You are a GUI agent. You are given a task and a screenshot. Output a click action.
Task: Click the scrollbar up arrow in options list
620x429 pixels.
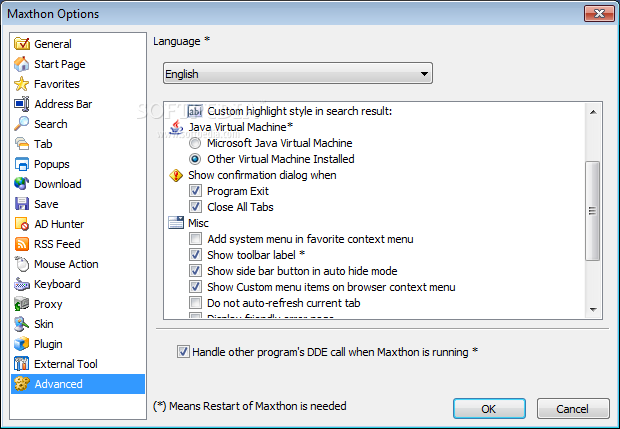click(593, 112)
